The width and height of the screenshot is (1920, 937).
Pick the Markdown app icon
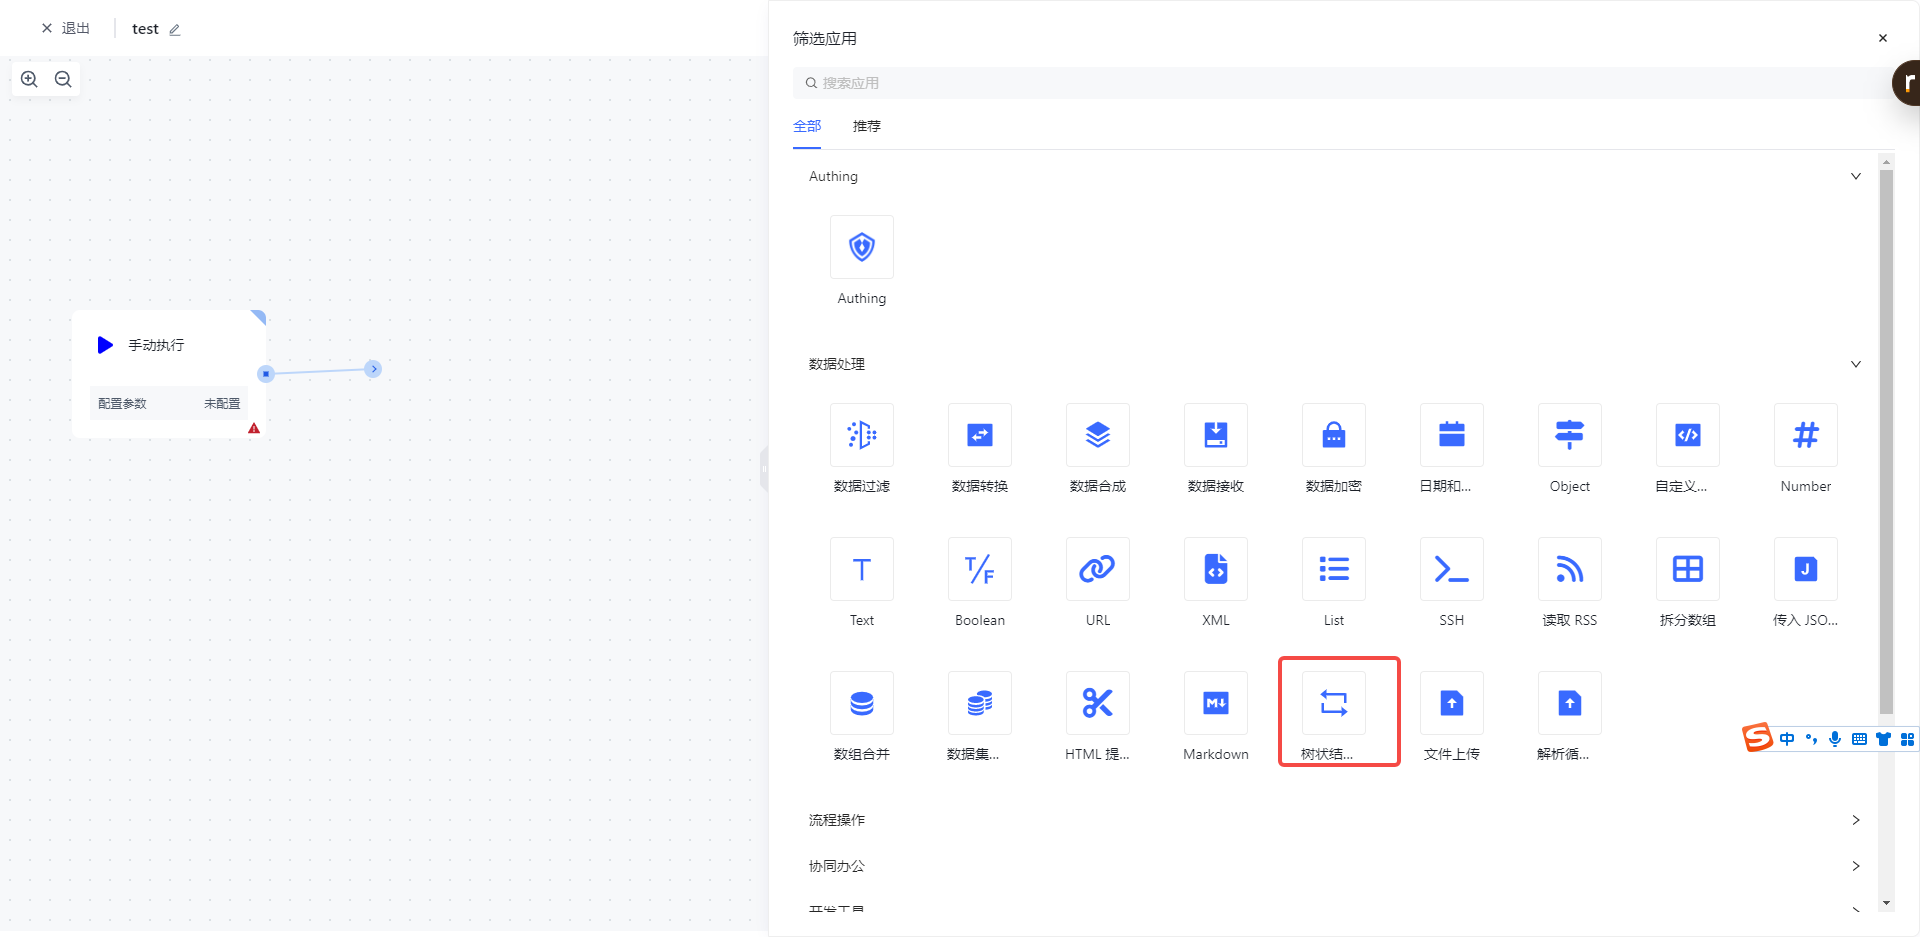1215,703
